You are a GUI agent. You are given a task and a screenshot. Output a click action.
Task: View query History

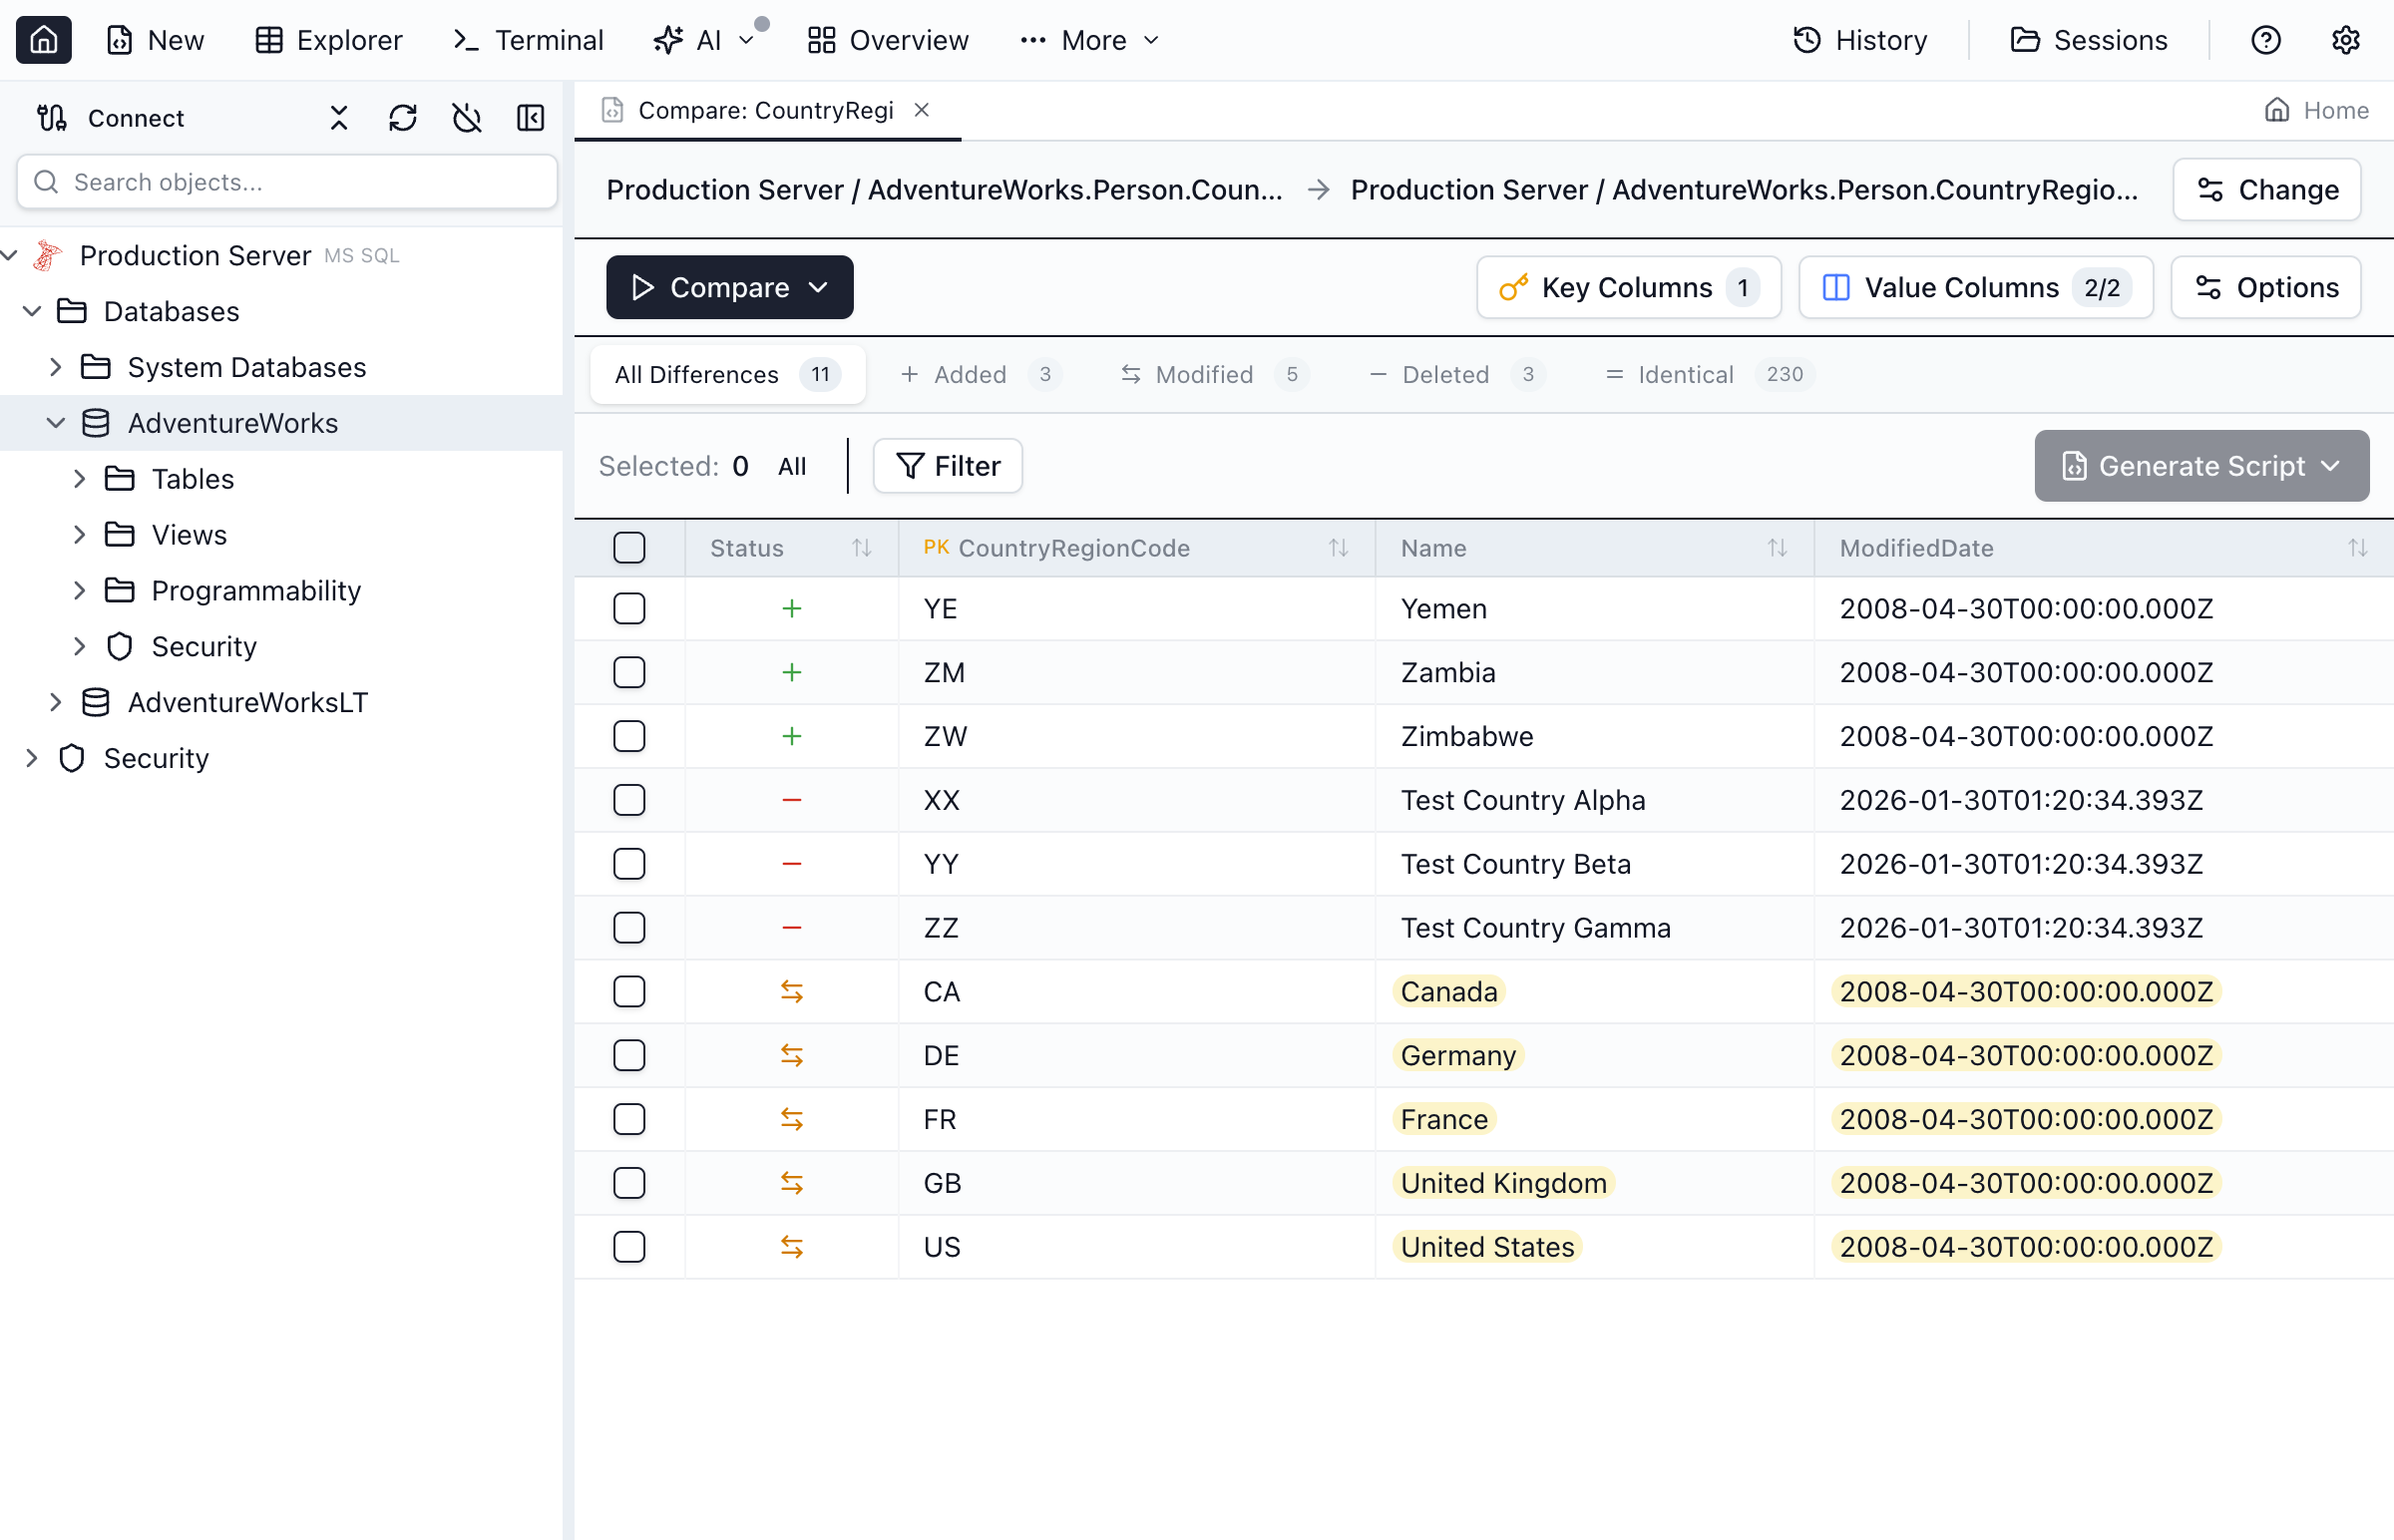1858,40
